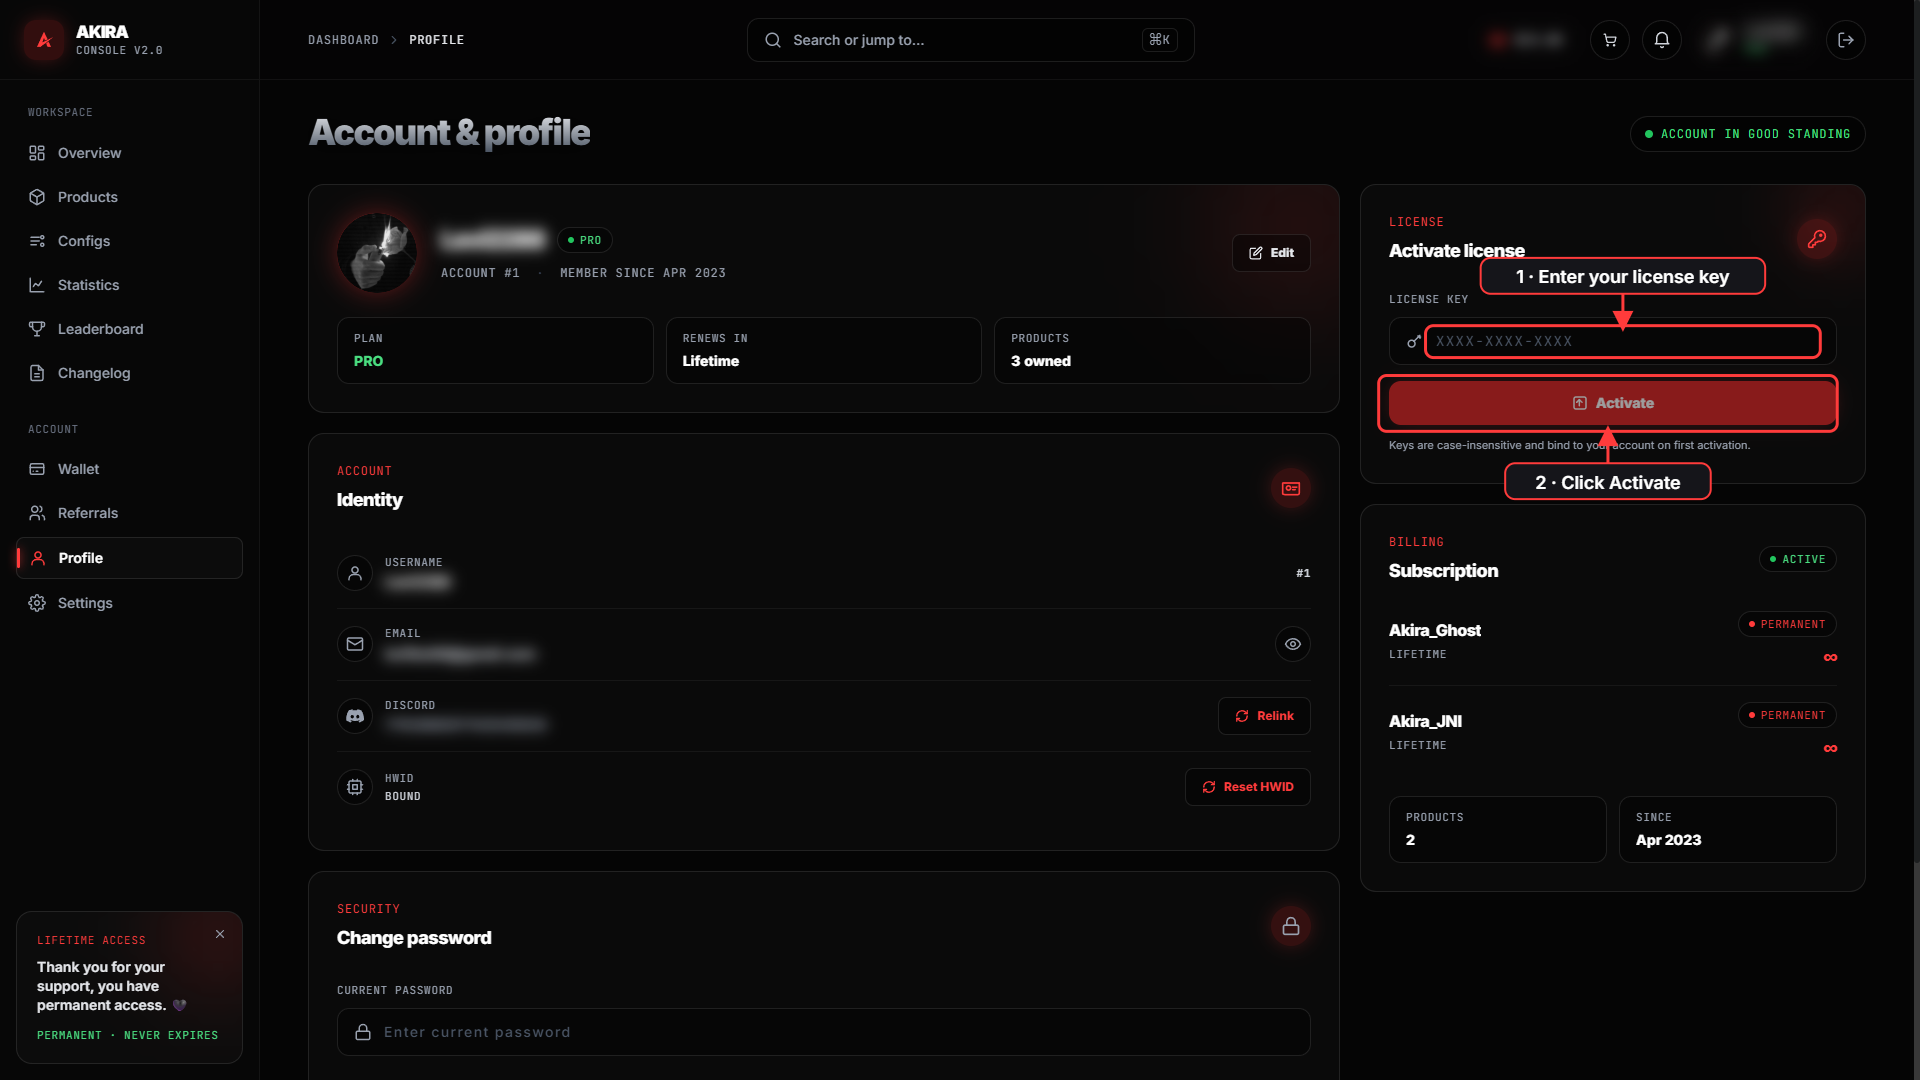Select the Profile sidebar item
The height and width of the screenshot is (1080, 1920).
129,558
